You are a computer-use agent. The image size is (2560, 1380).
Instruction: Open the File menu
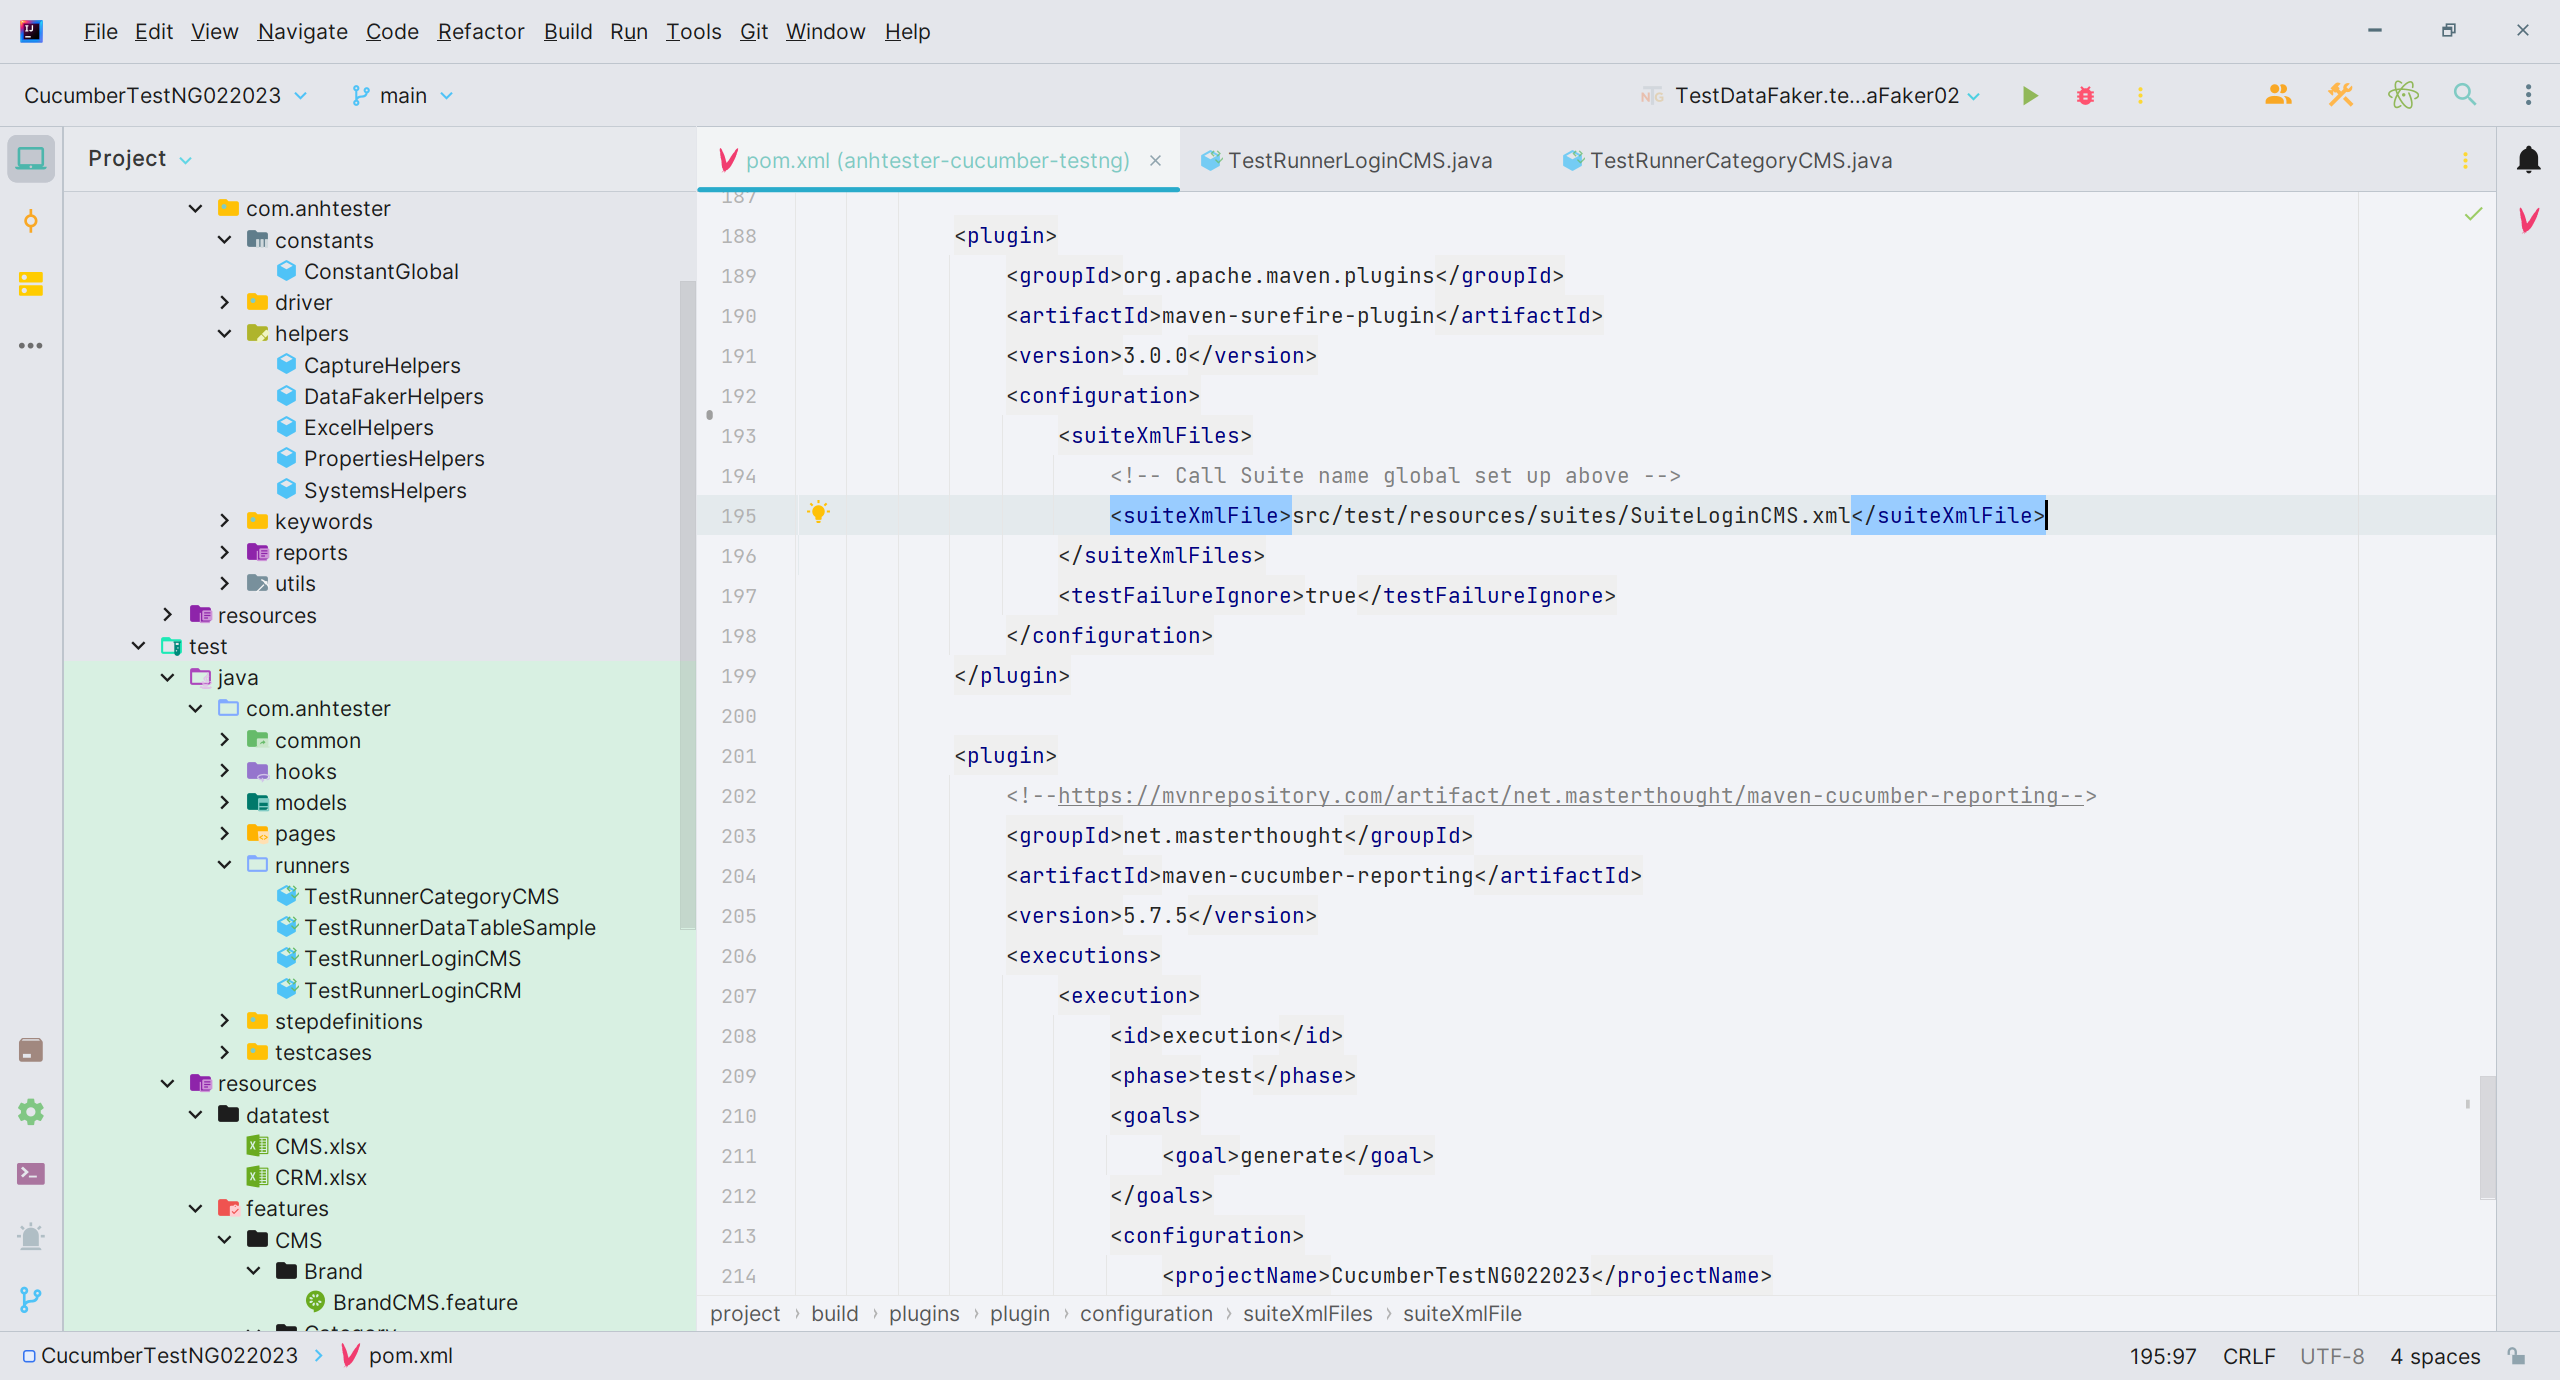100,31
